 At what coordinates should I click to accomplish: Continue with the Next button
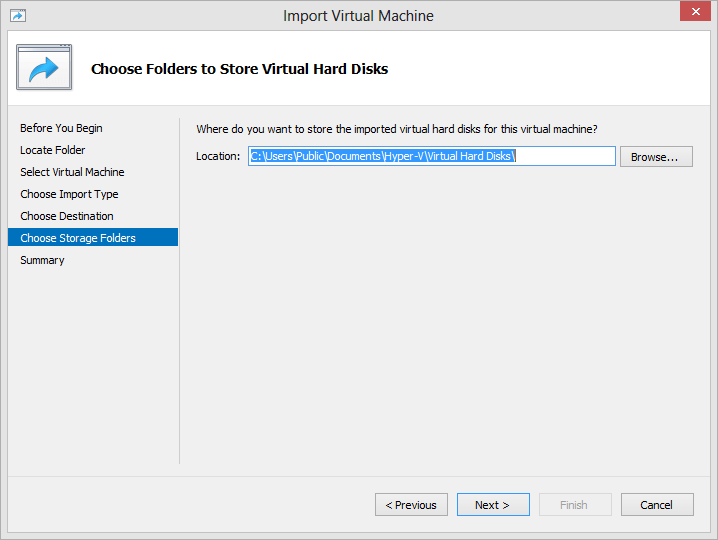pos(493,505)
